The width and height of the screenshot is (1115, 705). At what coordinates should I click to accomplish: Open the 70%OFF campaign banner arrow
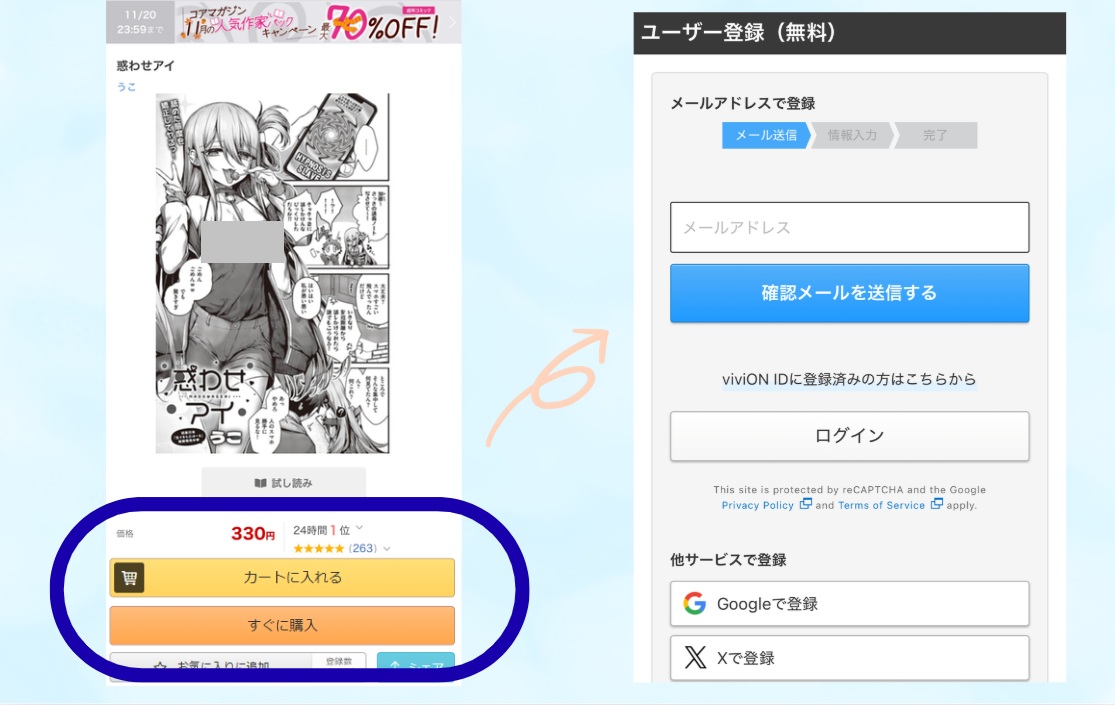pyautogui.click(x=452, y=22)
